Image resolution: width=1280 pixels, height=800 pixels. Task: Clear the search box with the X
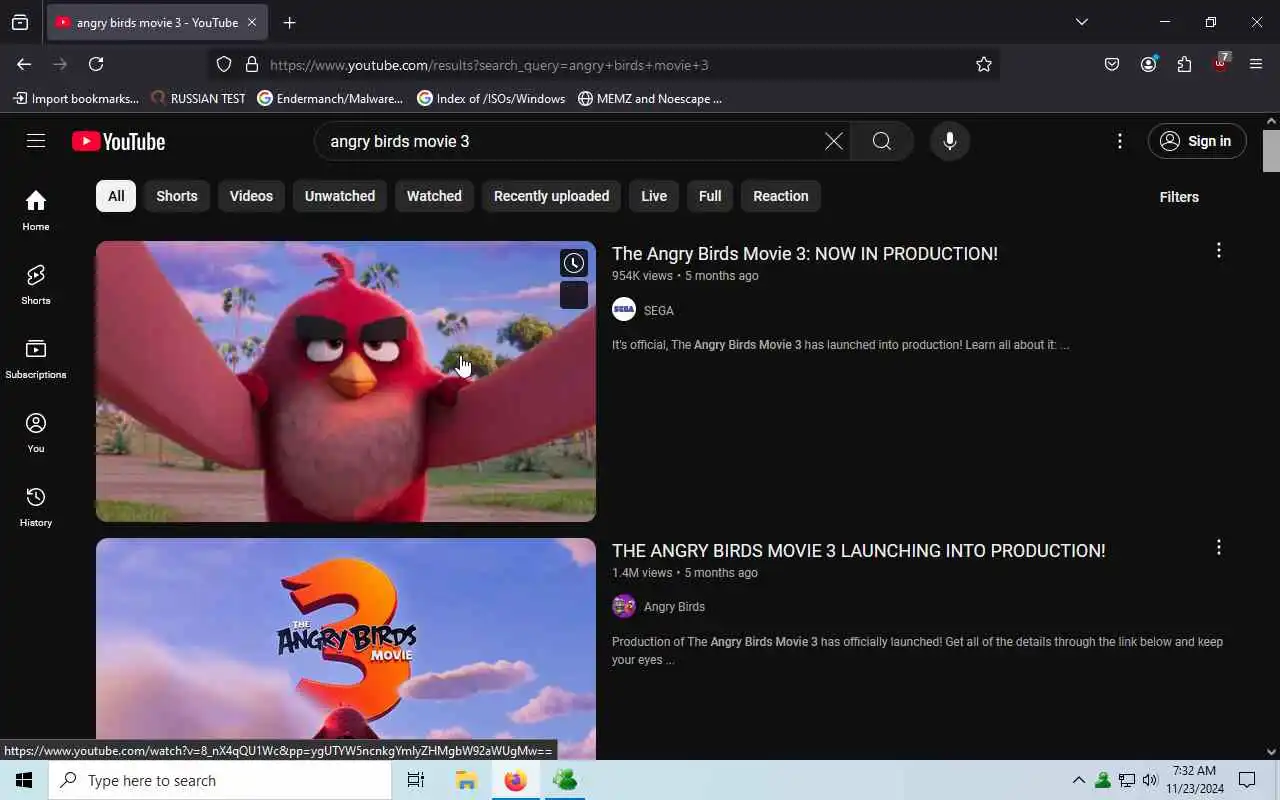(834, 141)
